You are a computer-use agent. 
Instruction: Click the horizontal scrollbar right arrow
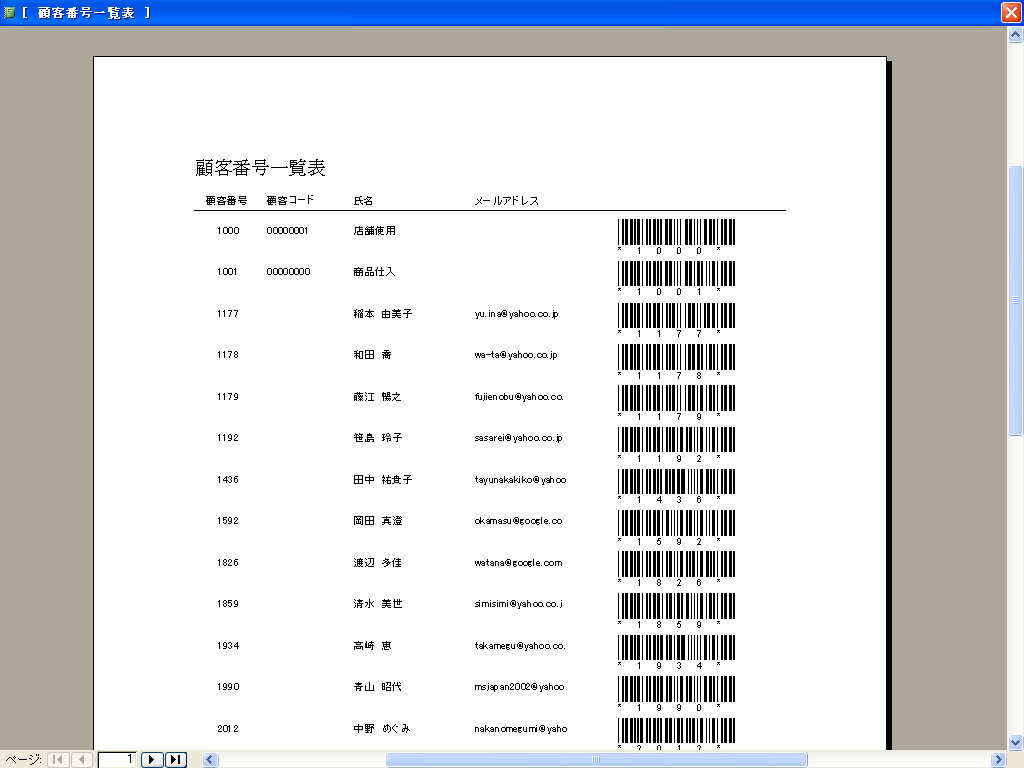(998, 760)
